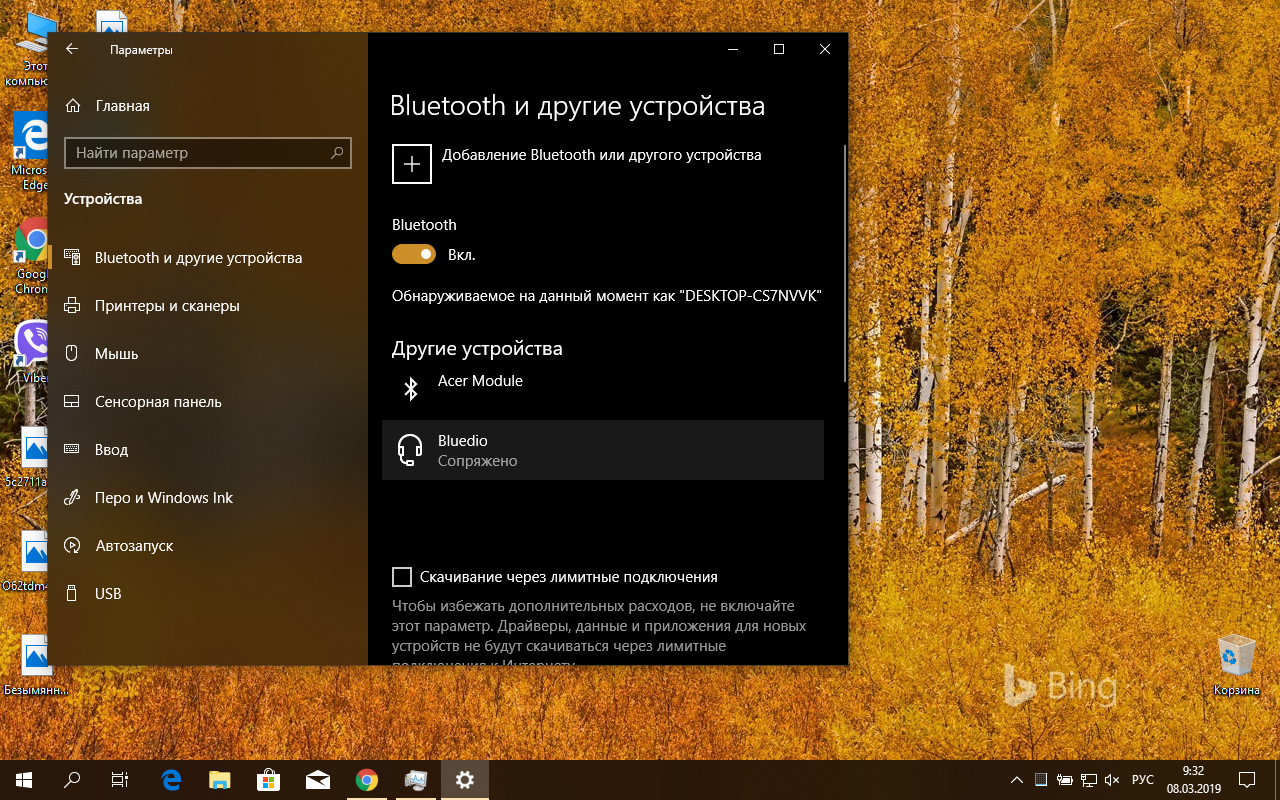This screenshot has height=800, width=1280.
Task: Click the battery icon in system tray
Action: click(1064, 780)
